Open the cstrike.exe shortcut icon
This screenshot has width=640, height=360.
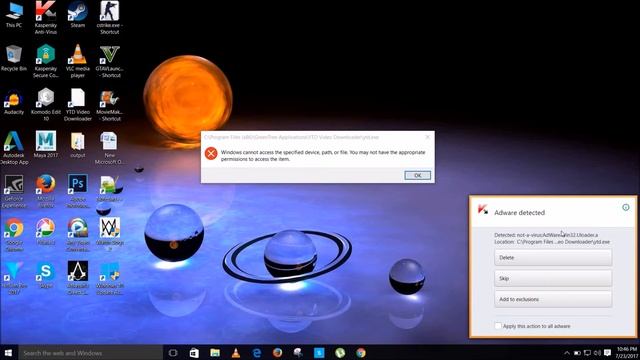109,17
